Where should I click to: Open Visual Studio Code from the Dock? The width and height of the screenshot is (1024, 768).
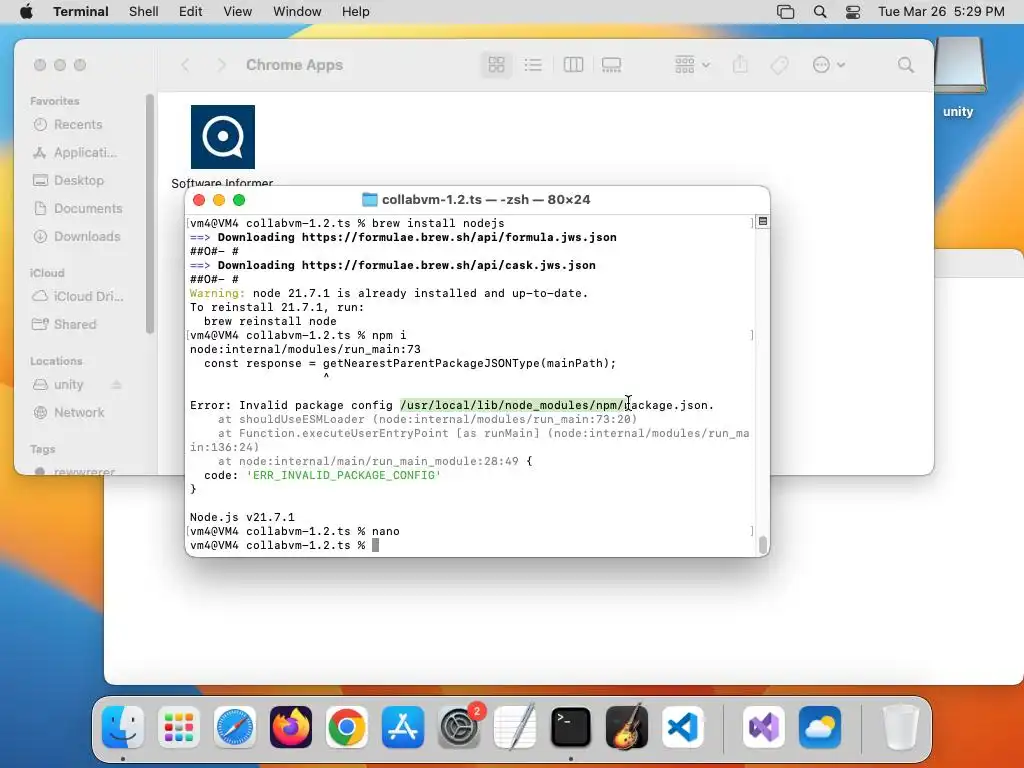pos(682,727)
